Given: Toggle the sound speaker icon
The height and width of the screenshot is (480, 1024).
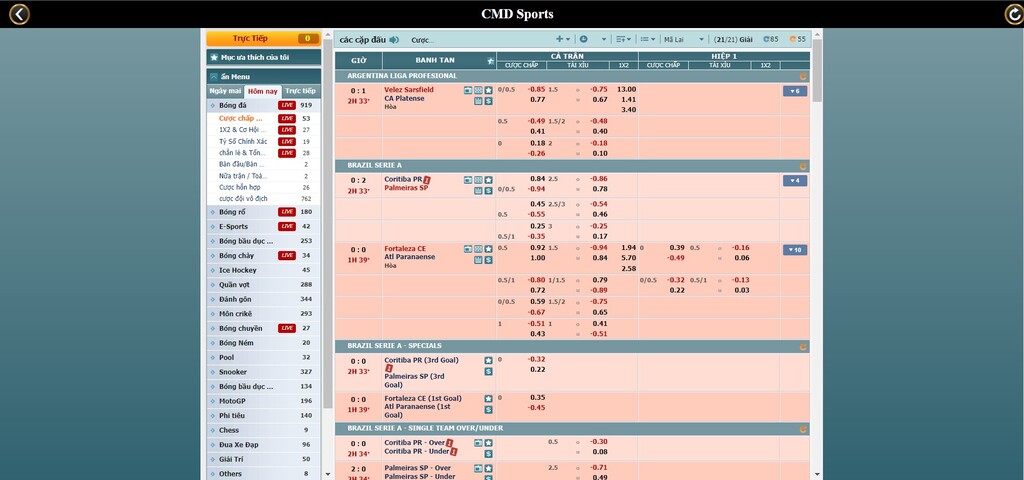Looking at the screenshot, I should pos(394,40).
